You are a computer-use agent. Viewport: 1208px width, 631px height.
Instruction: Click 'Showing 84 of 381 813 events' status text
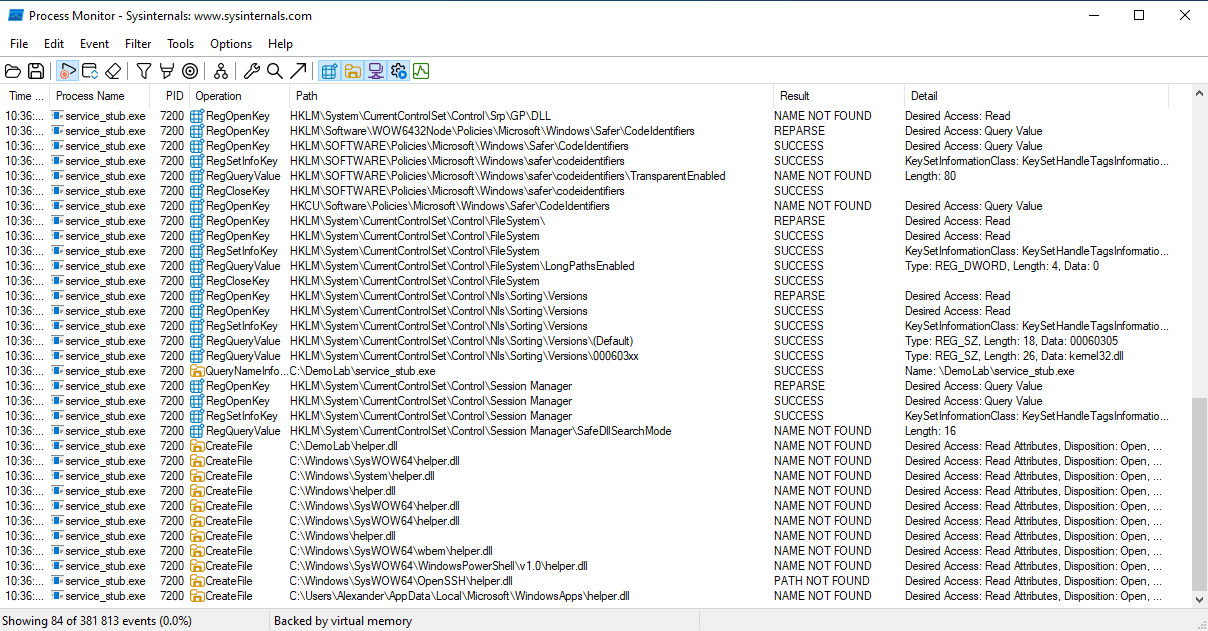(97, 621)
